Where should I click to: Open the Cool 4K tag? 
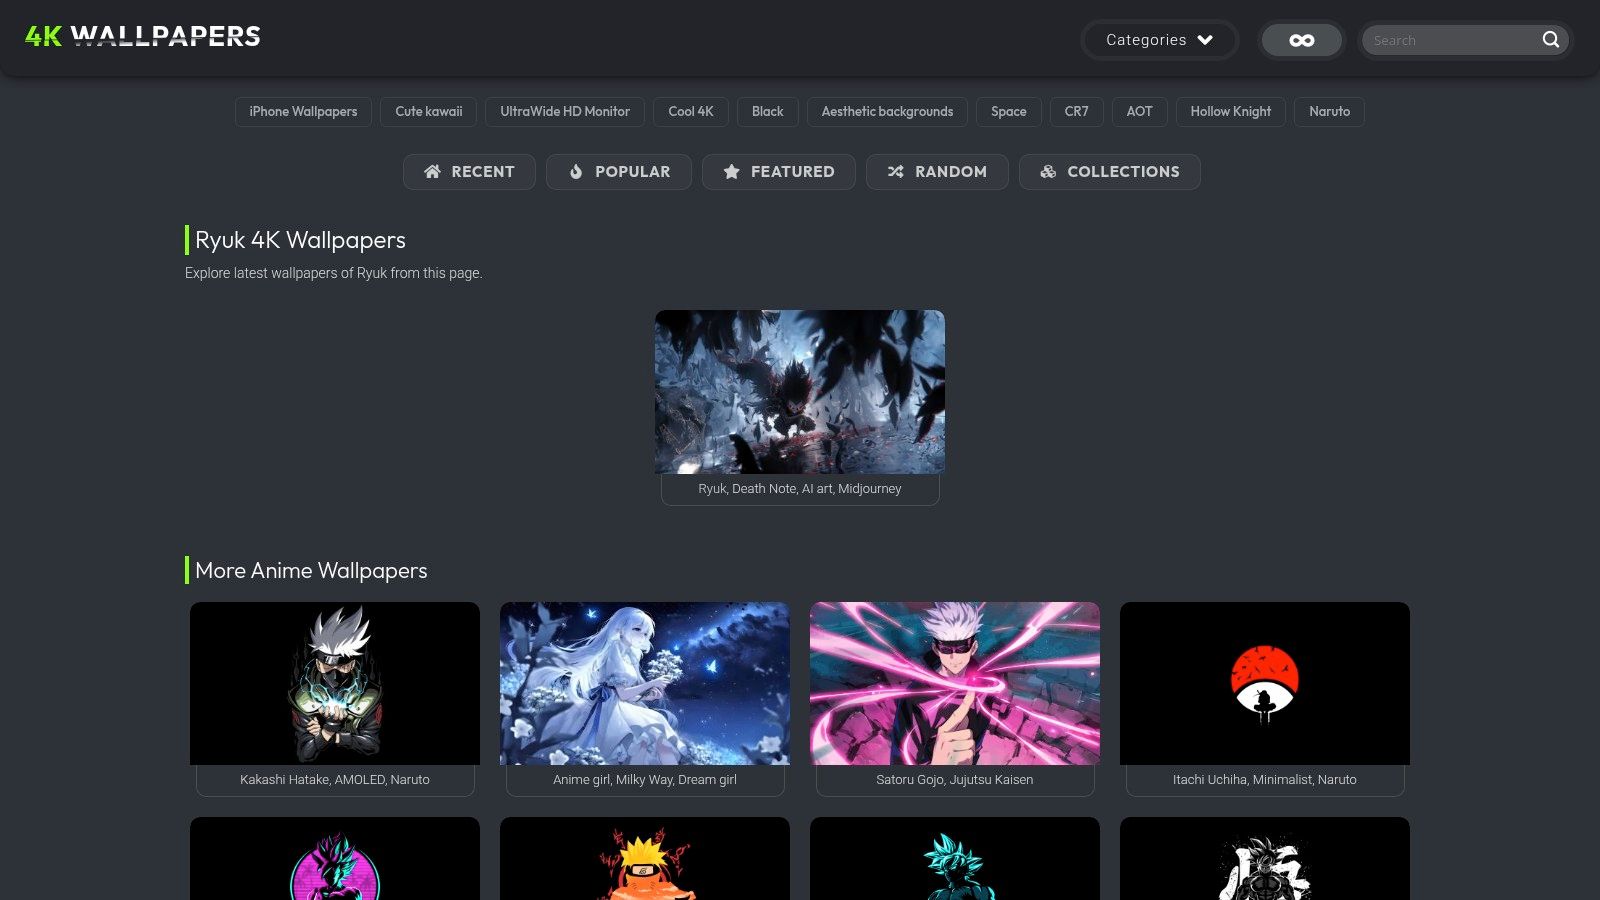(691, 112)
